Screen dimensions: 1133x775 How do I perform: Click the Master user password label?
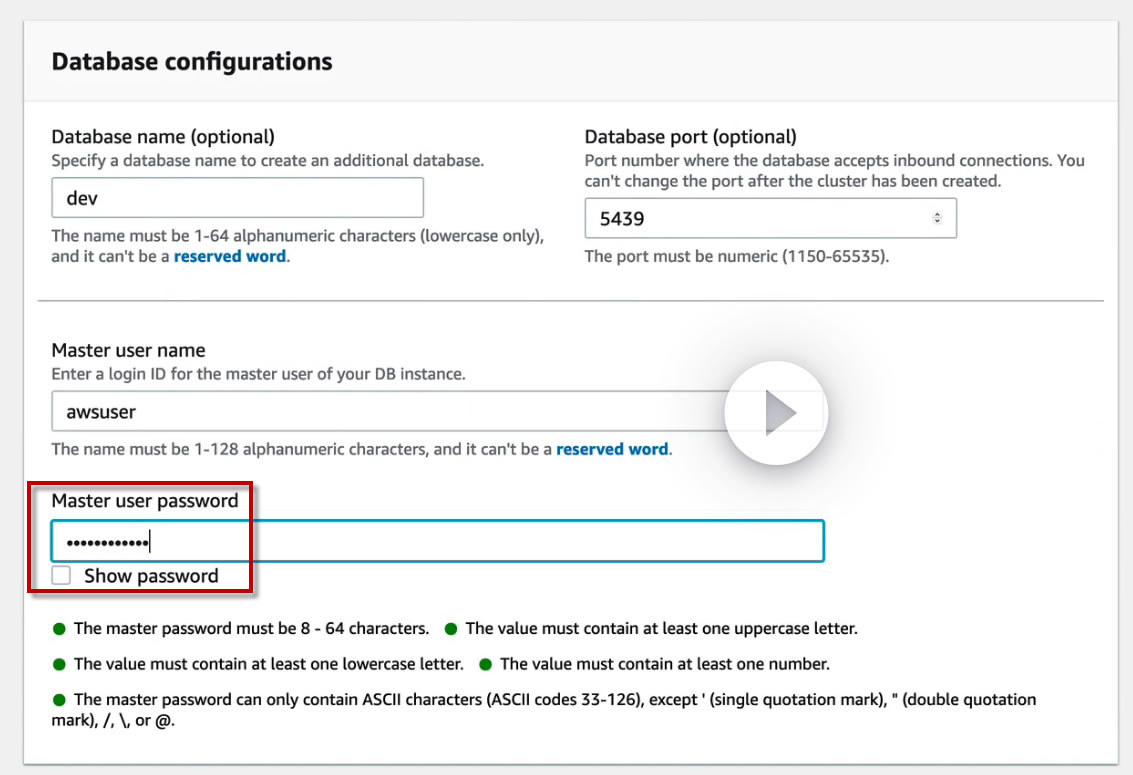tap(145, 500)
